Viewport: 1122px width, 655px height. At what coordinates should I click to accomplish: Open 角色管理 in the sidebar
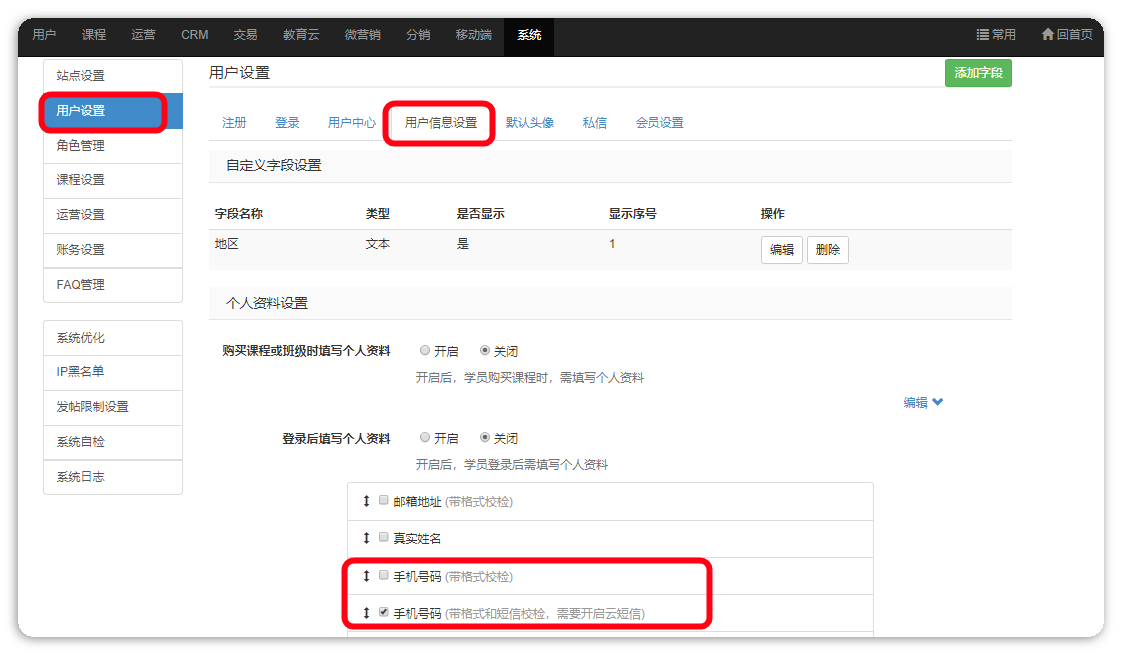tap(81, 146)
